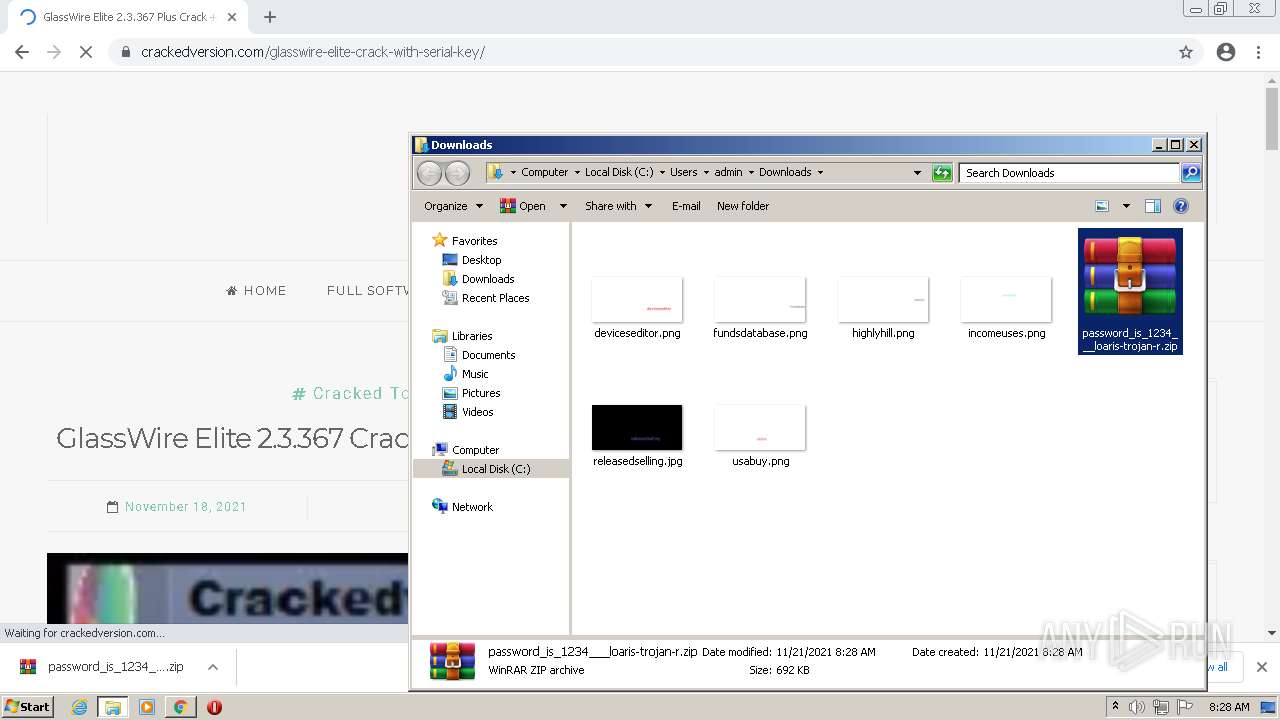1280x720 pixels.
Task: Click the E-mail toolbar button
Action: 686,206
